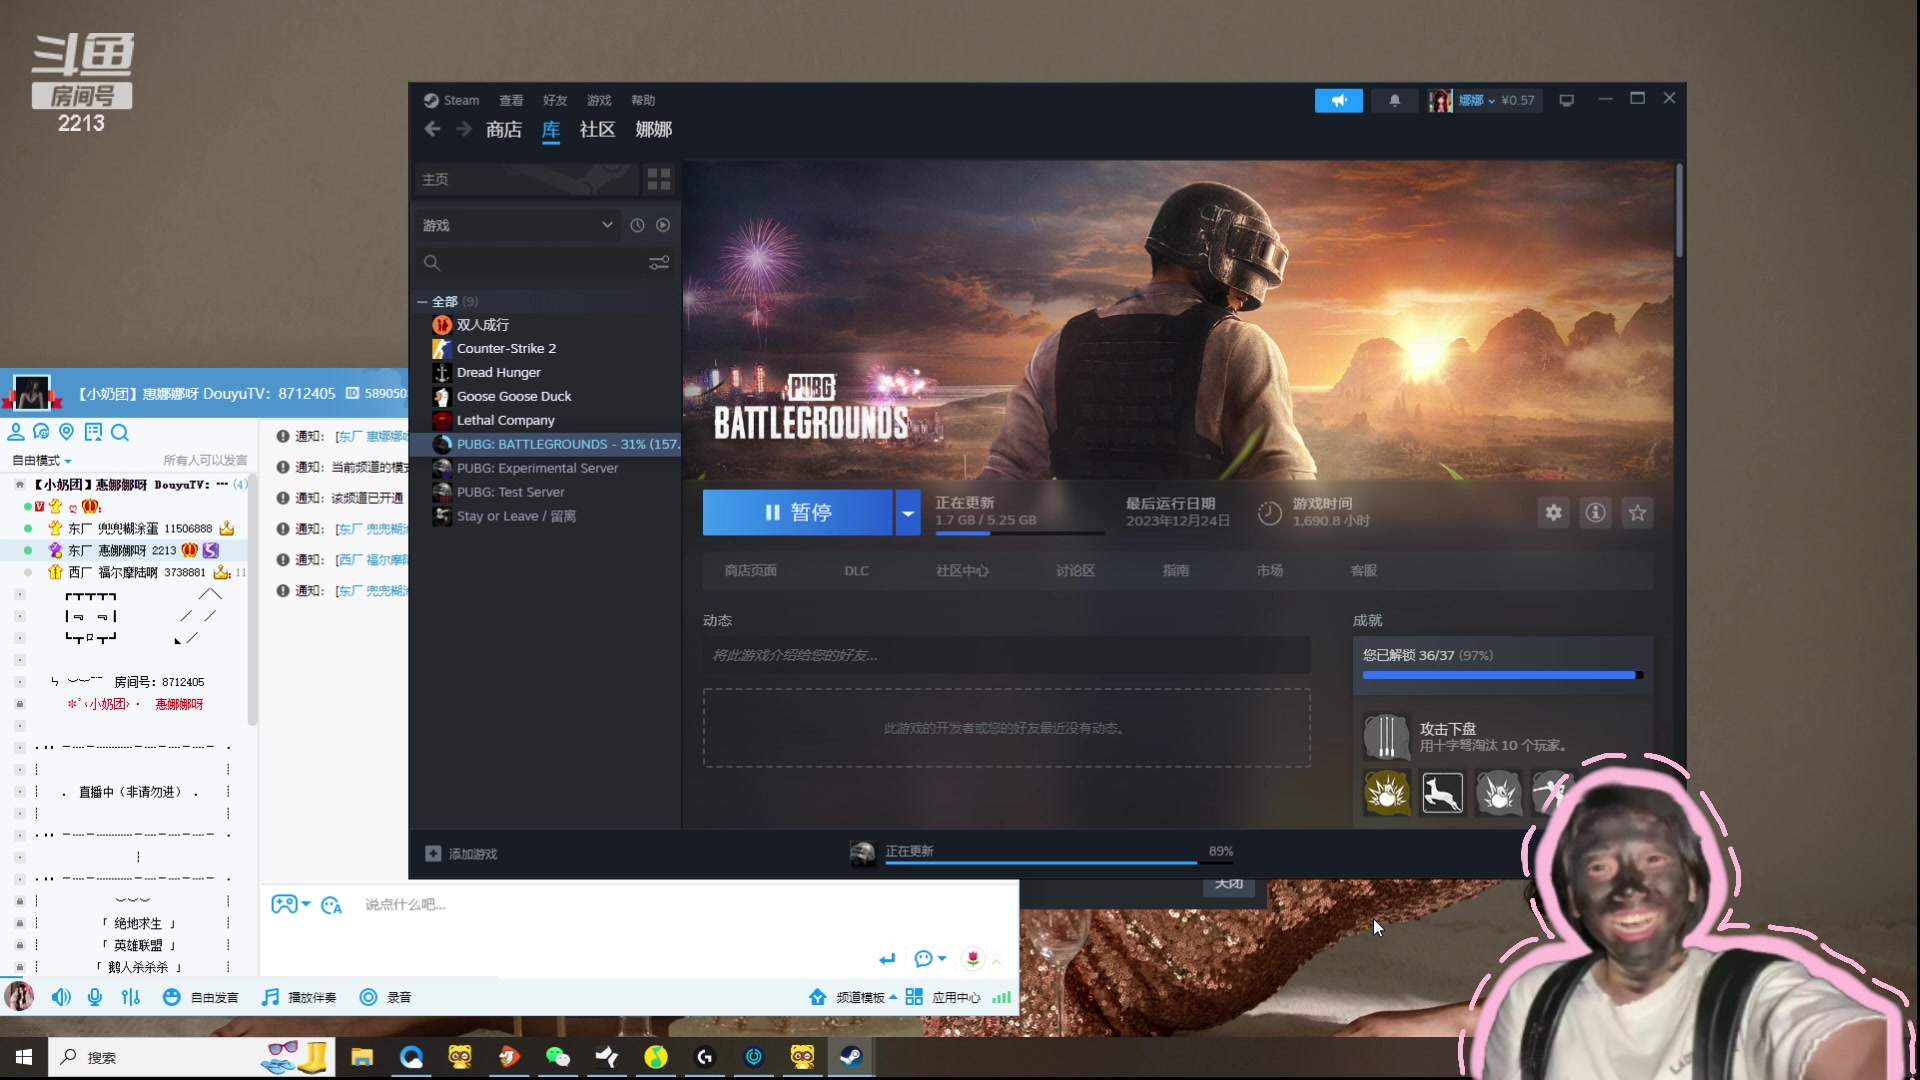Add PUBG to favorites star
Screen dimensions: 1920x1080
point(1637,512)
